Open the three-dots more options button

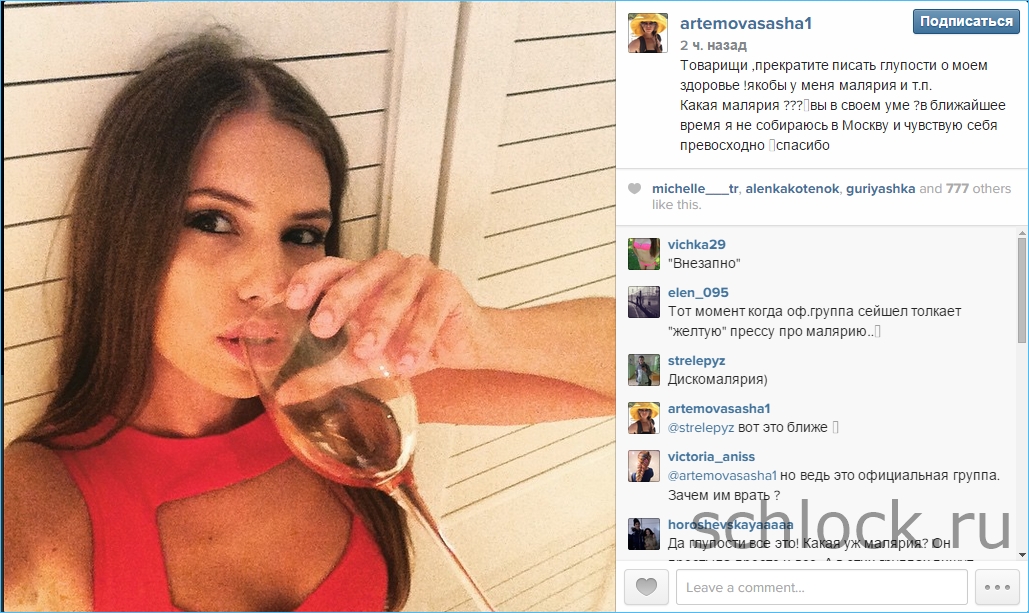click(x=997, y=587)
